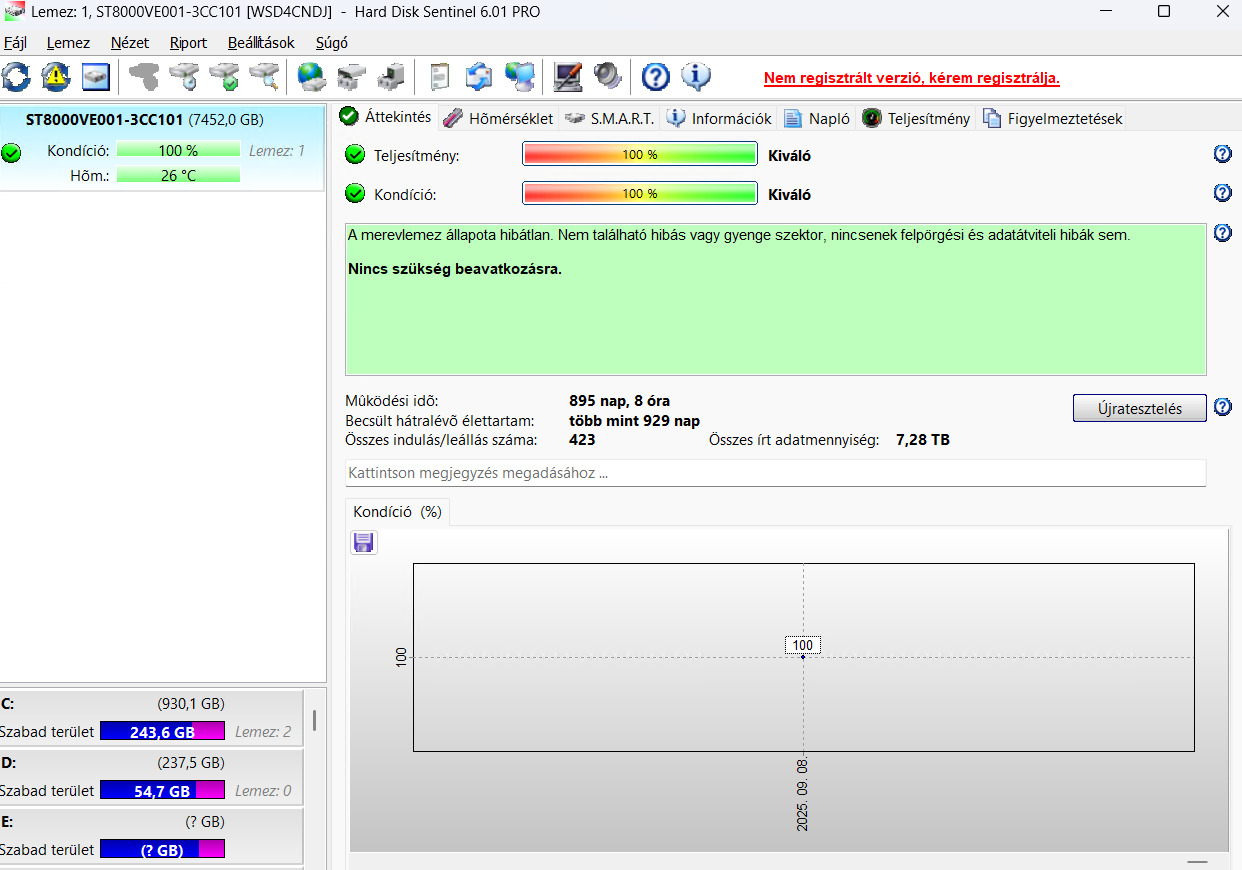1242x870 pixels.
Task: Click the Újratesztelés button
Action: [1139, 408]
